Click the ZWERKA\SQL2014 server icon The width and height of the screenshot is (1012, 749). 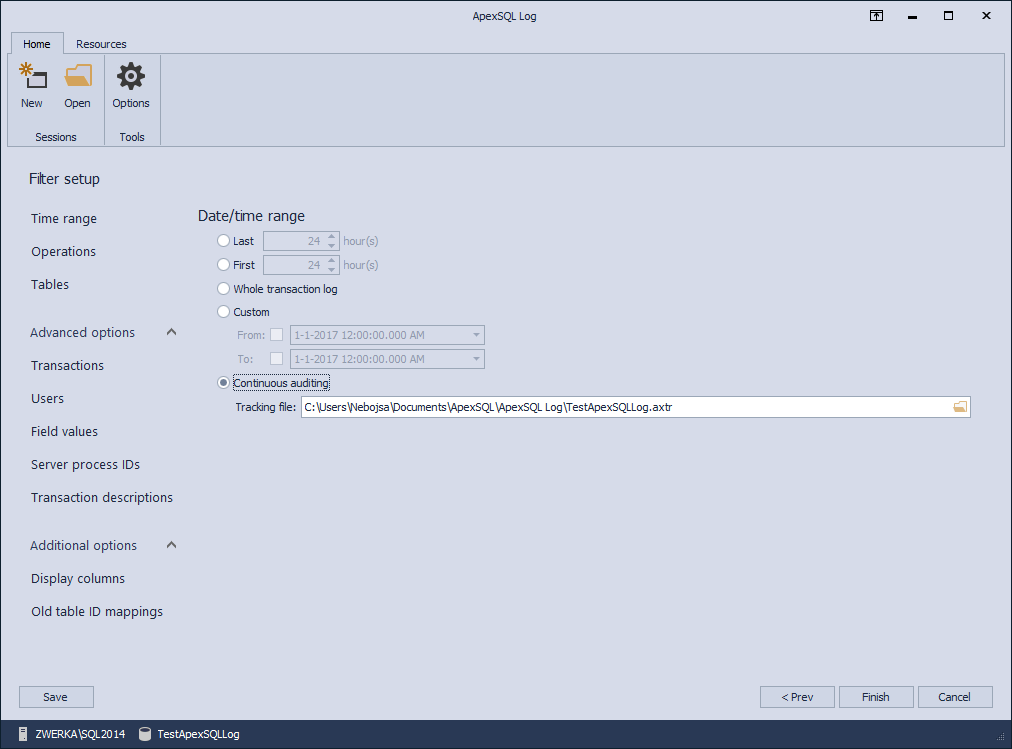(x=23, y=734)
